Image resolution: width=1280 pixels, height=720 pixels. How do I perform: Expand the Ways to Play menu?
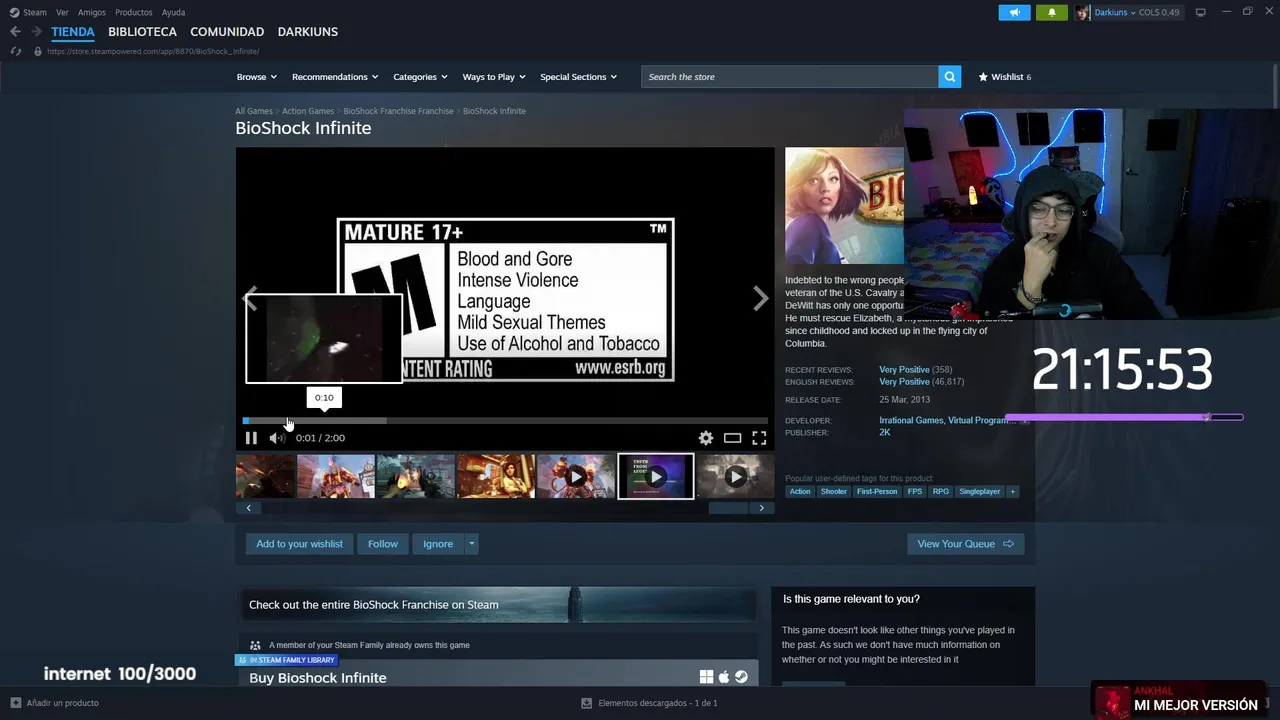pos(494,77)
